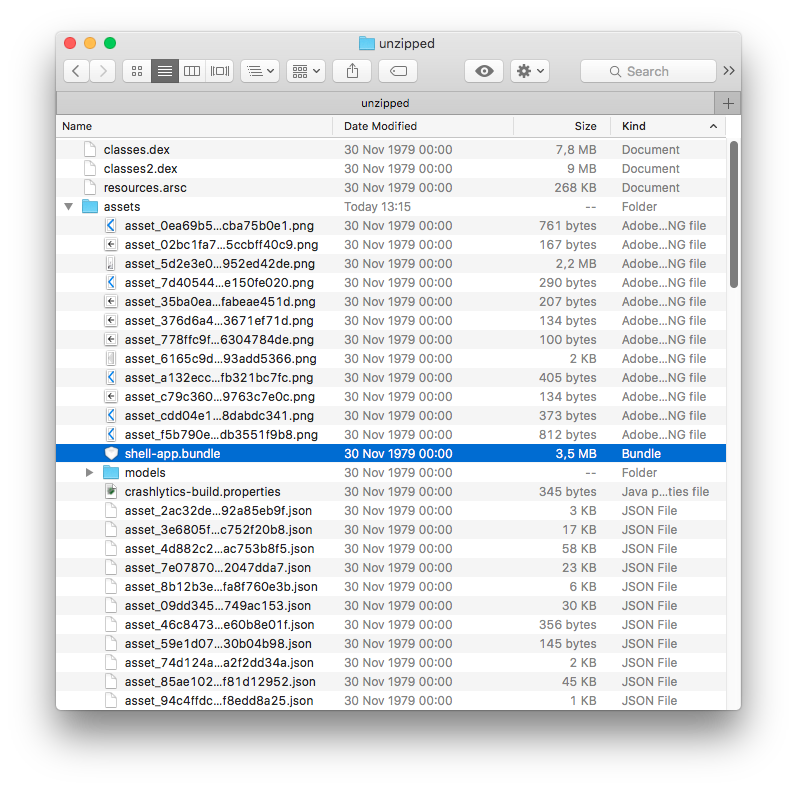Select asset_09dd345...749ac153.json file
The height and width of the screenshot is (790, 797).
tap(391, 605)
